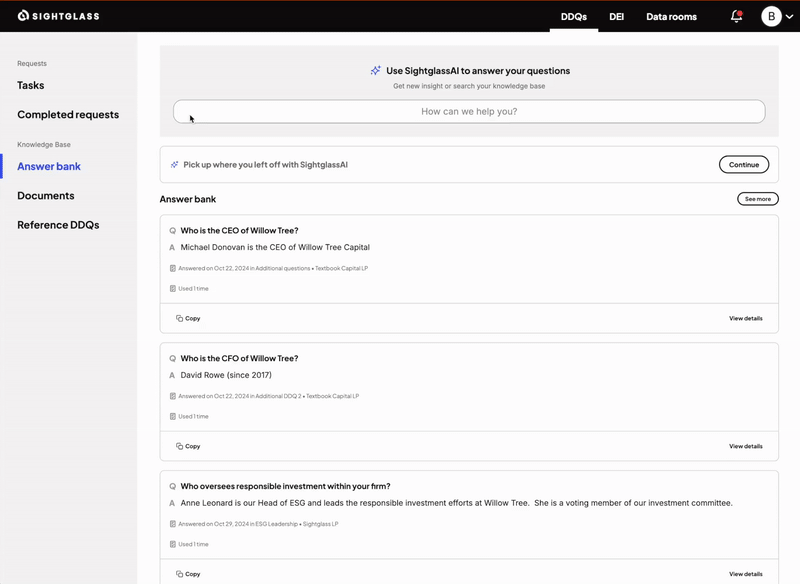Click Used 1 time text in CEO card
Viewport: 800px width, 584px height.
[193, 289]
